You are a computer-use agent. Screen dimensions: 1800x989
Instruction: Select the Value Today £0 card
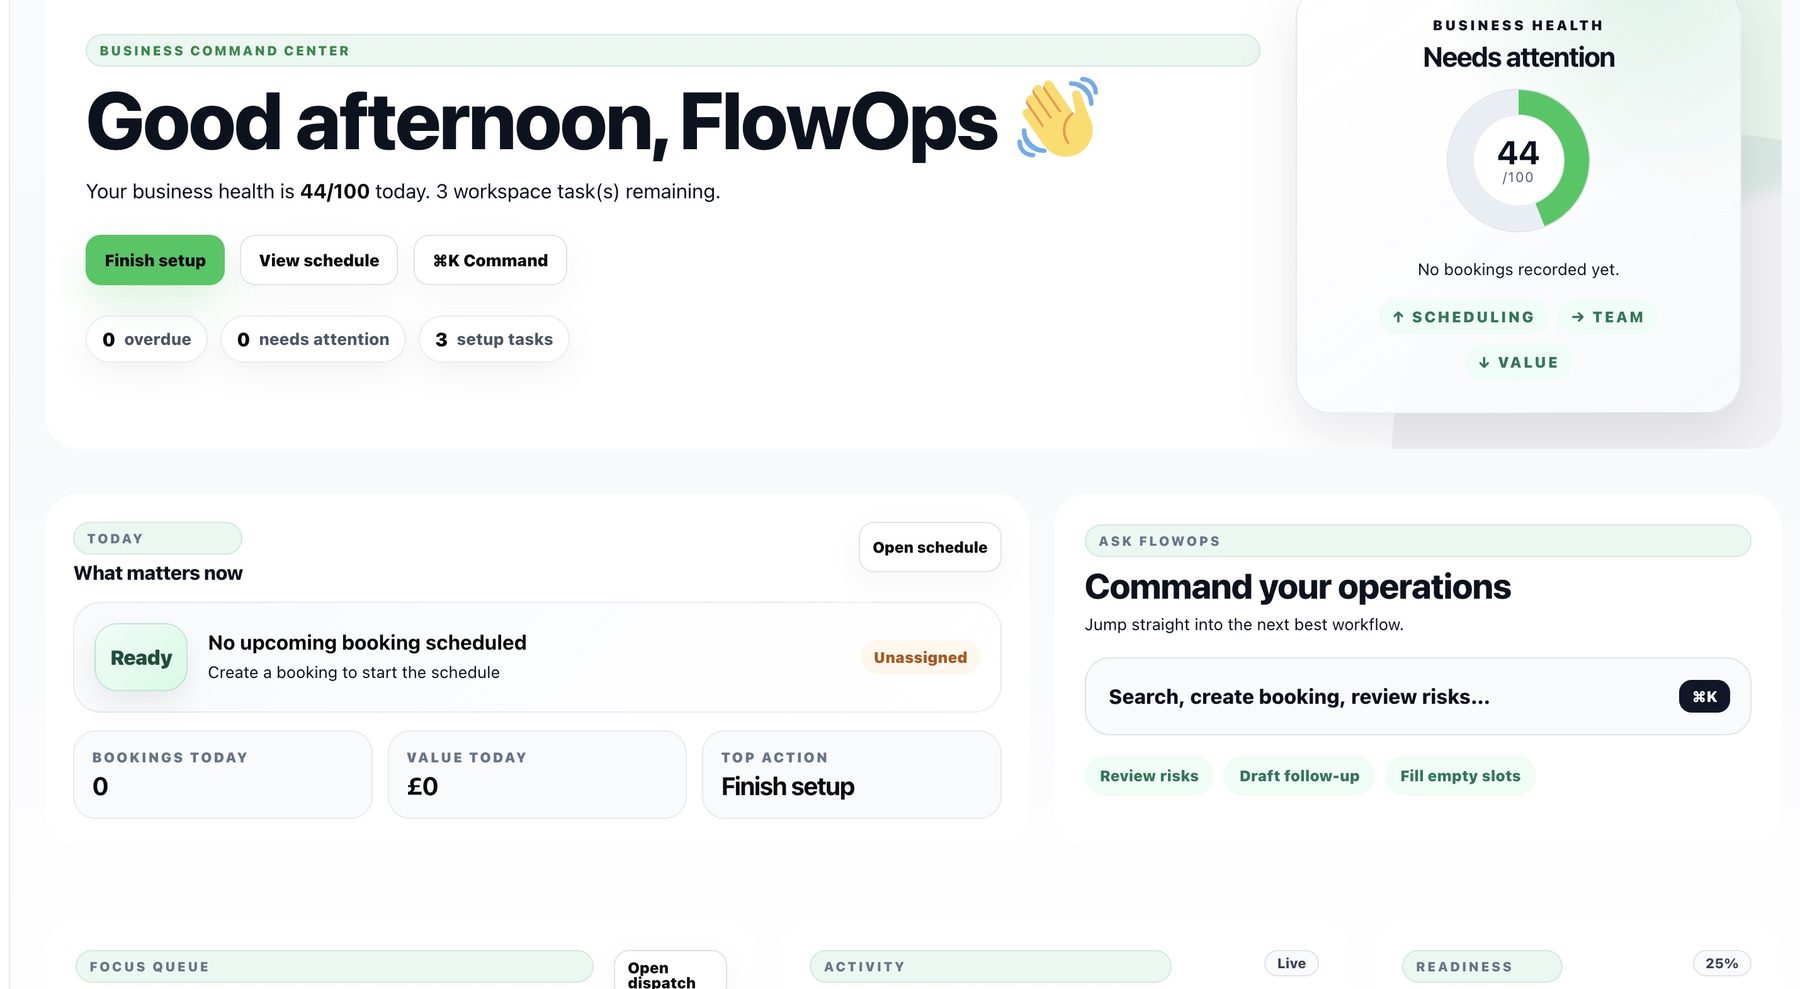click(x=537, y=774)
